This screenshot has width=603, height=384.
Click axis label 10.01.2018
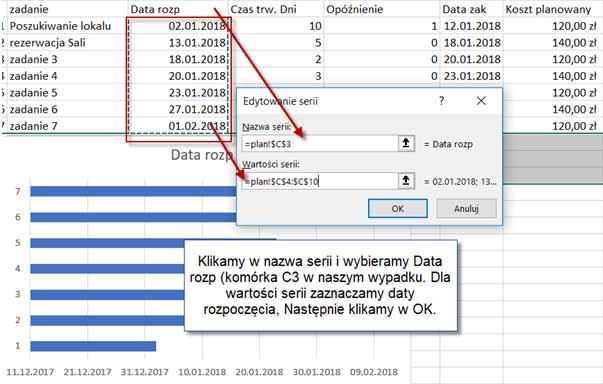[202, 372]
